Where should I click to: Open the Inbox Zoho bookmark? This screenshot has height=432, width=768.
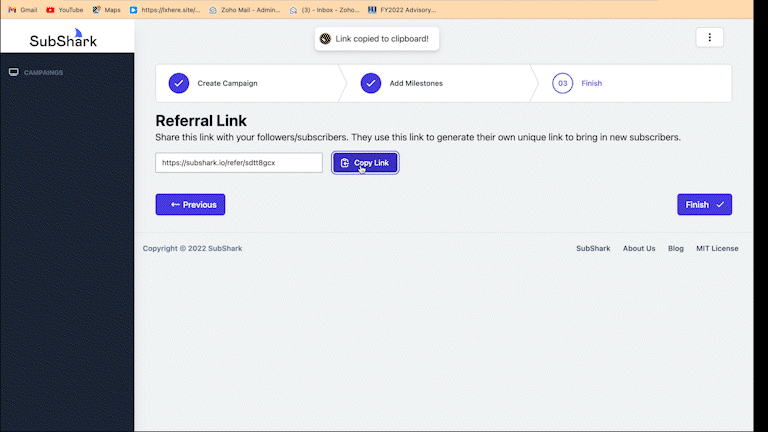tap(324, 10)
